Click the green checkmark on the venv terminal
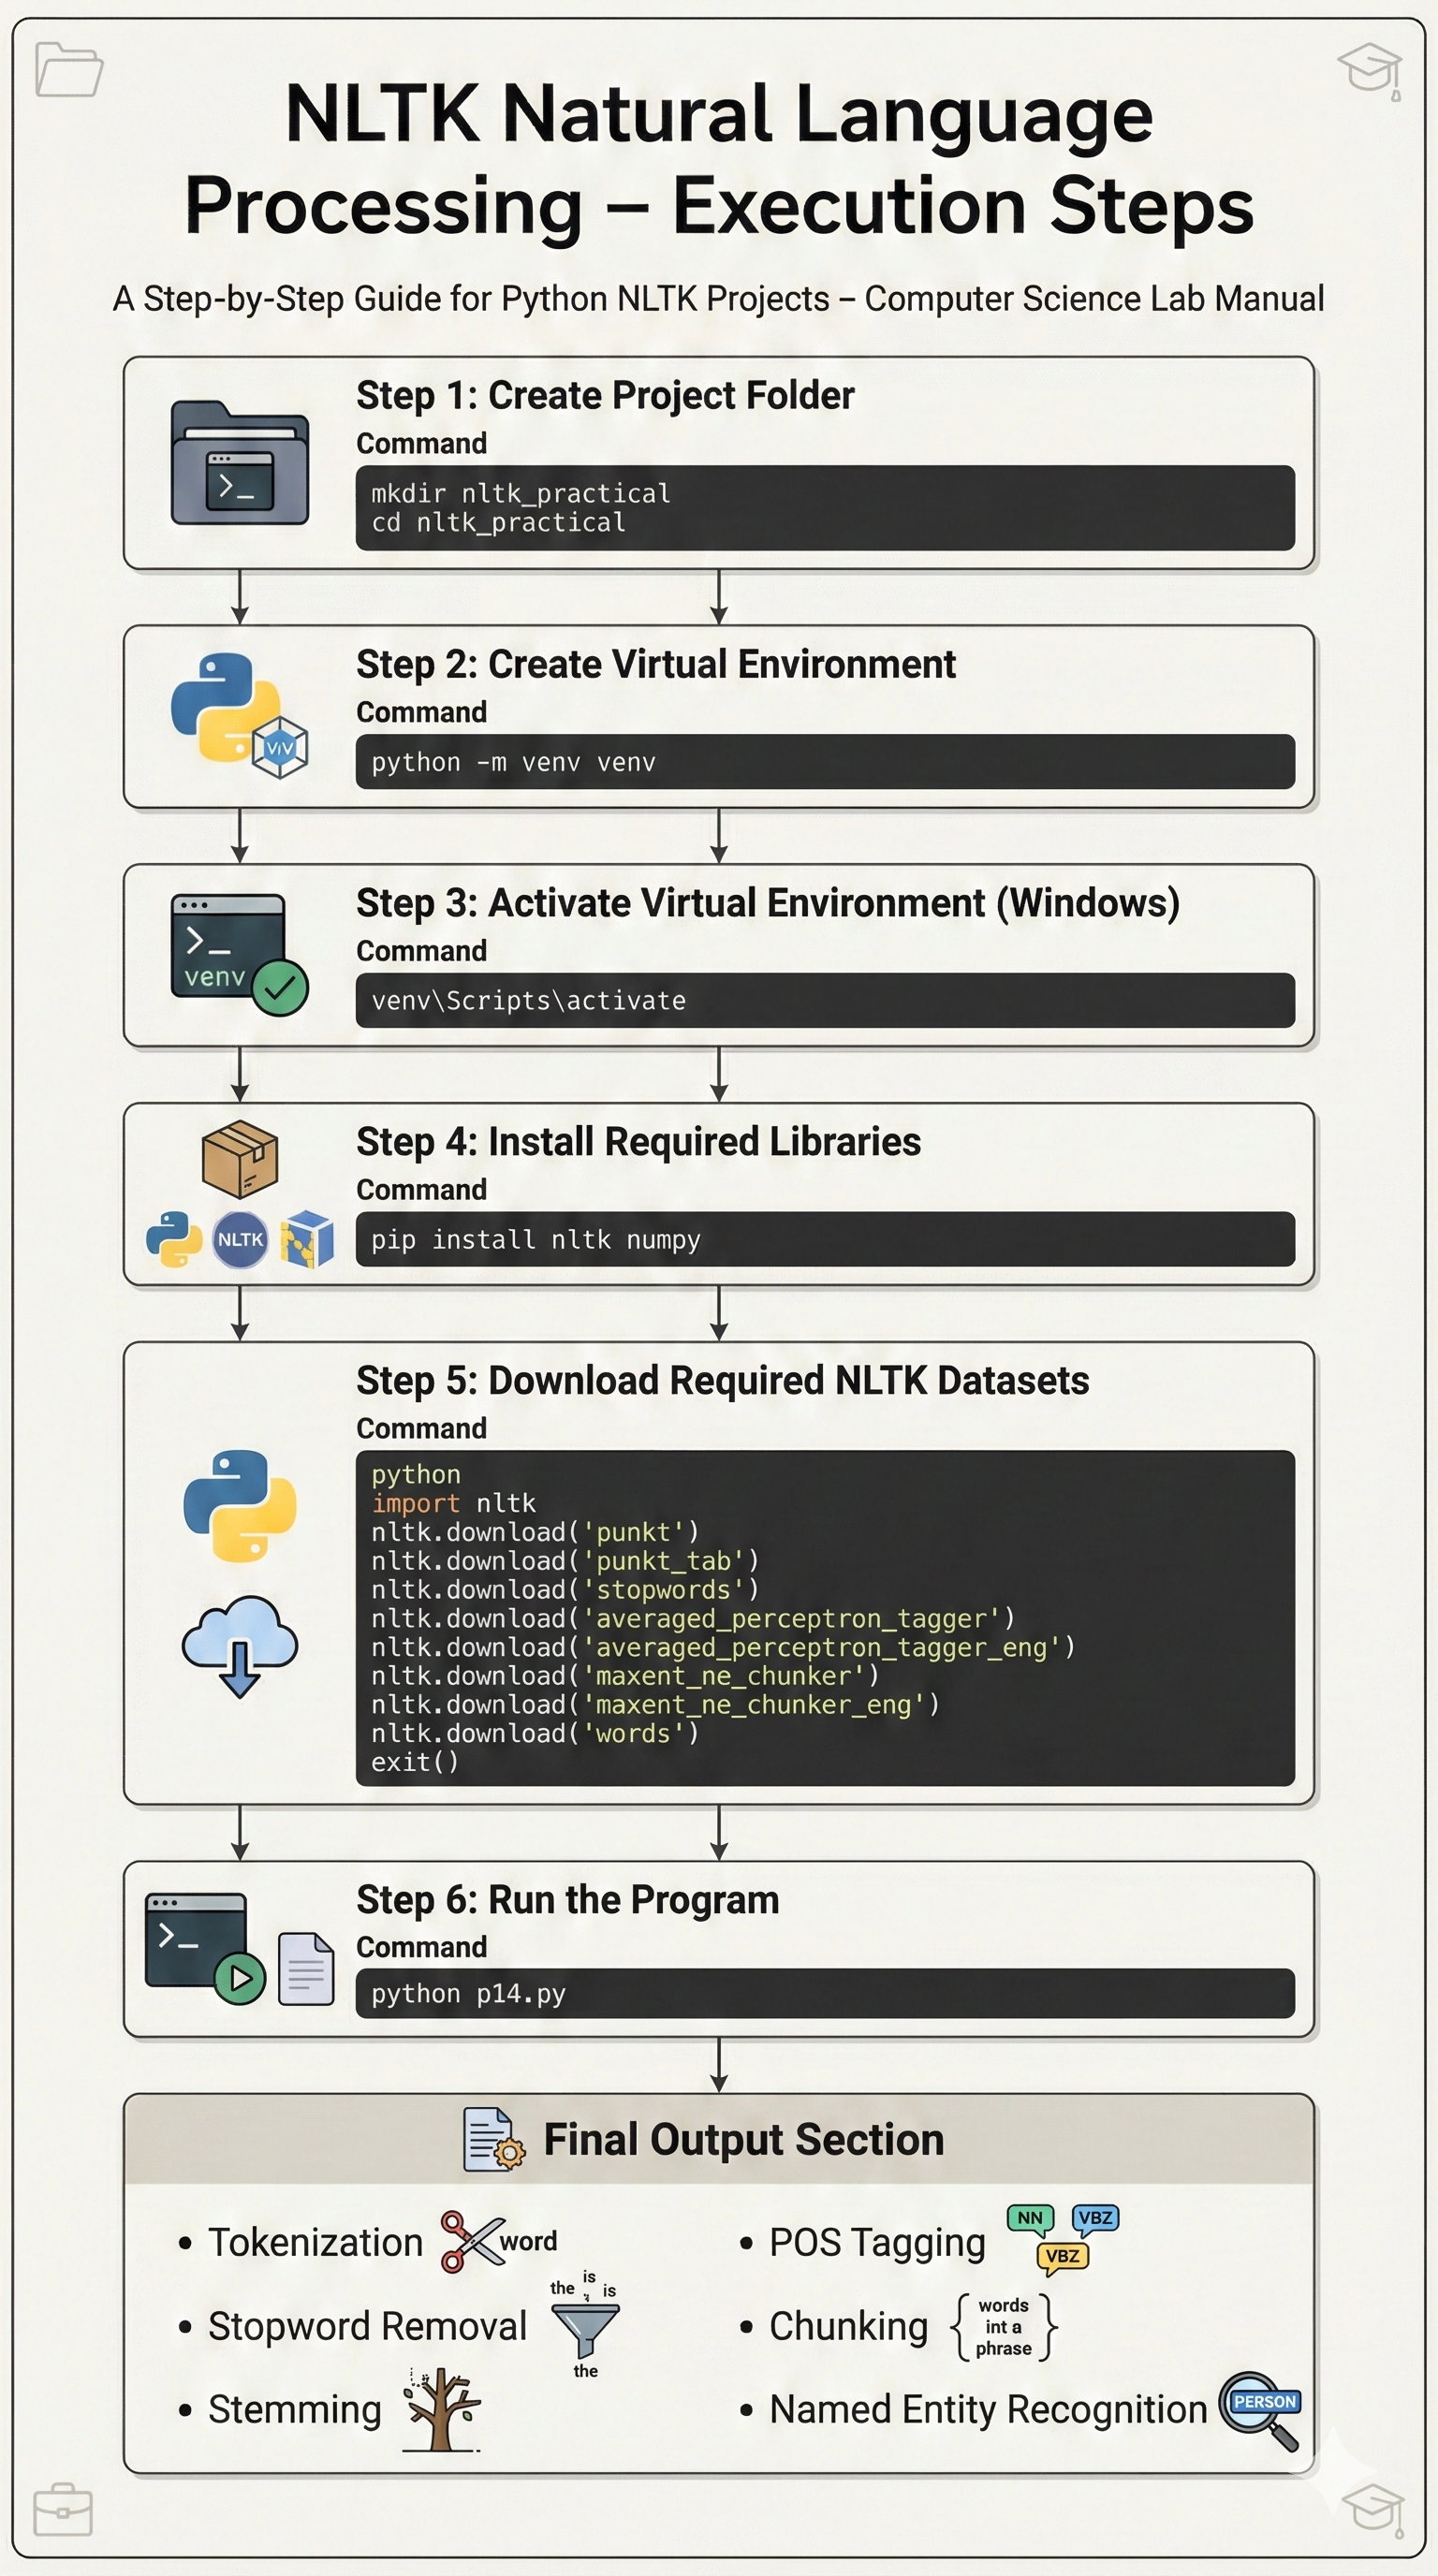 point(280,988)
